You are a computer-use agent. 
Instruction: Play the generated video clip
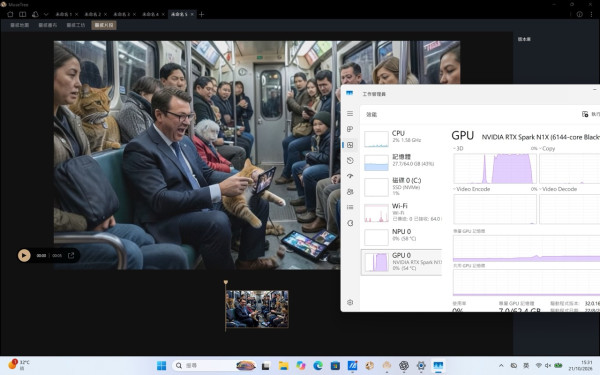point(24,255)
